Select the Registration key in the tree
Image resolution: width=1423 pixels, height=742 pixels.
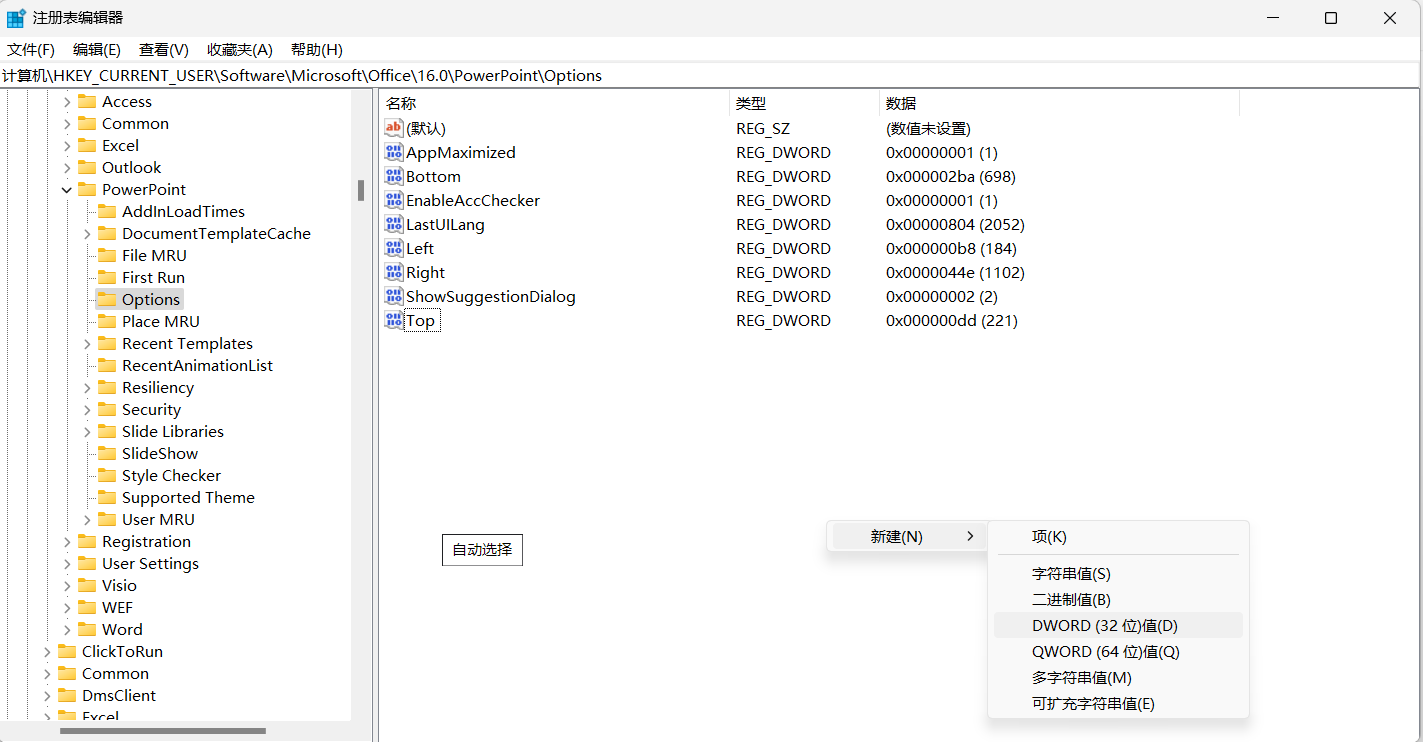pyautogui.click(x=146, y=541)
